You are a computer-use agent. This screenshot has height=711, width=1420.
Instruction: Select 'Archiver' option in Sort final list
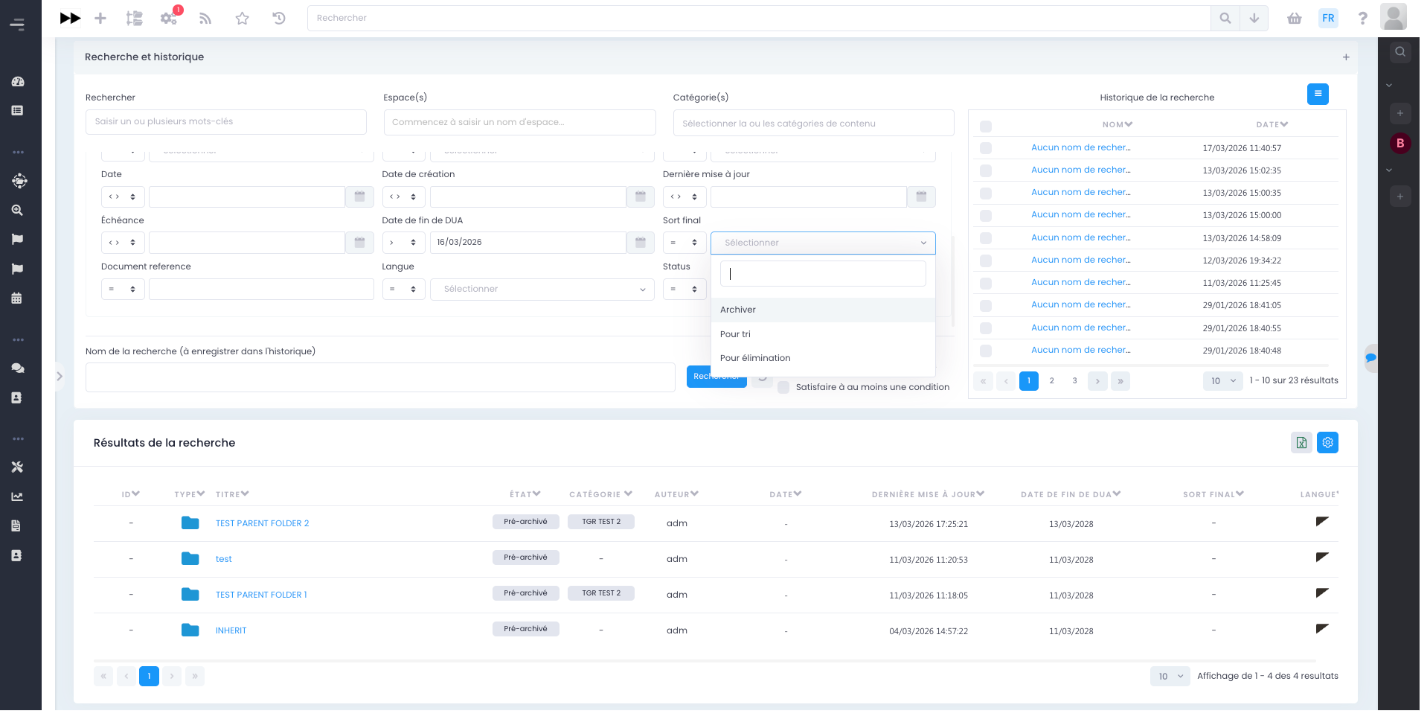pos(823,310)
